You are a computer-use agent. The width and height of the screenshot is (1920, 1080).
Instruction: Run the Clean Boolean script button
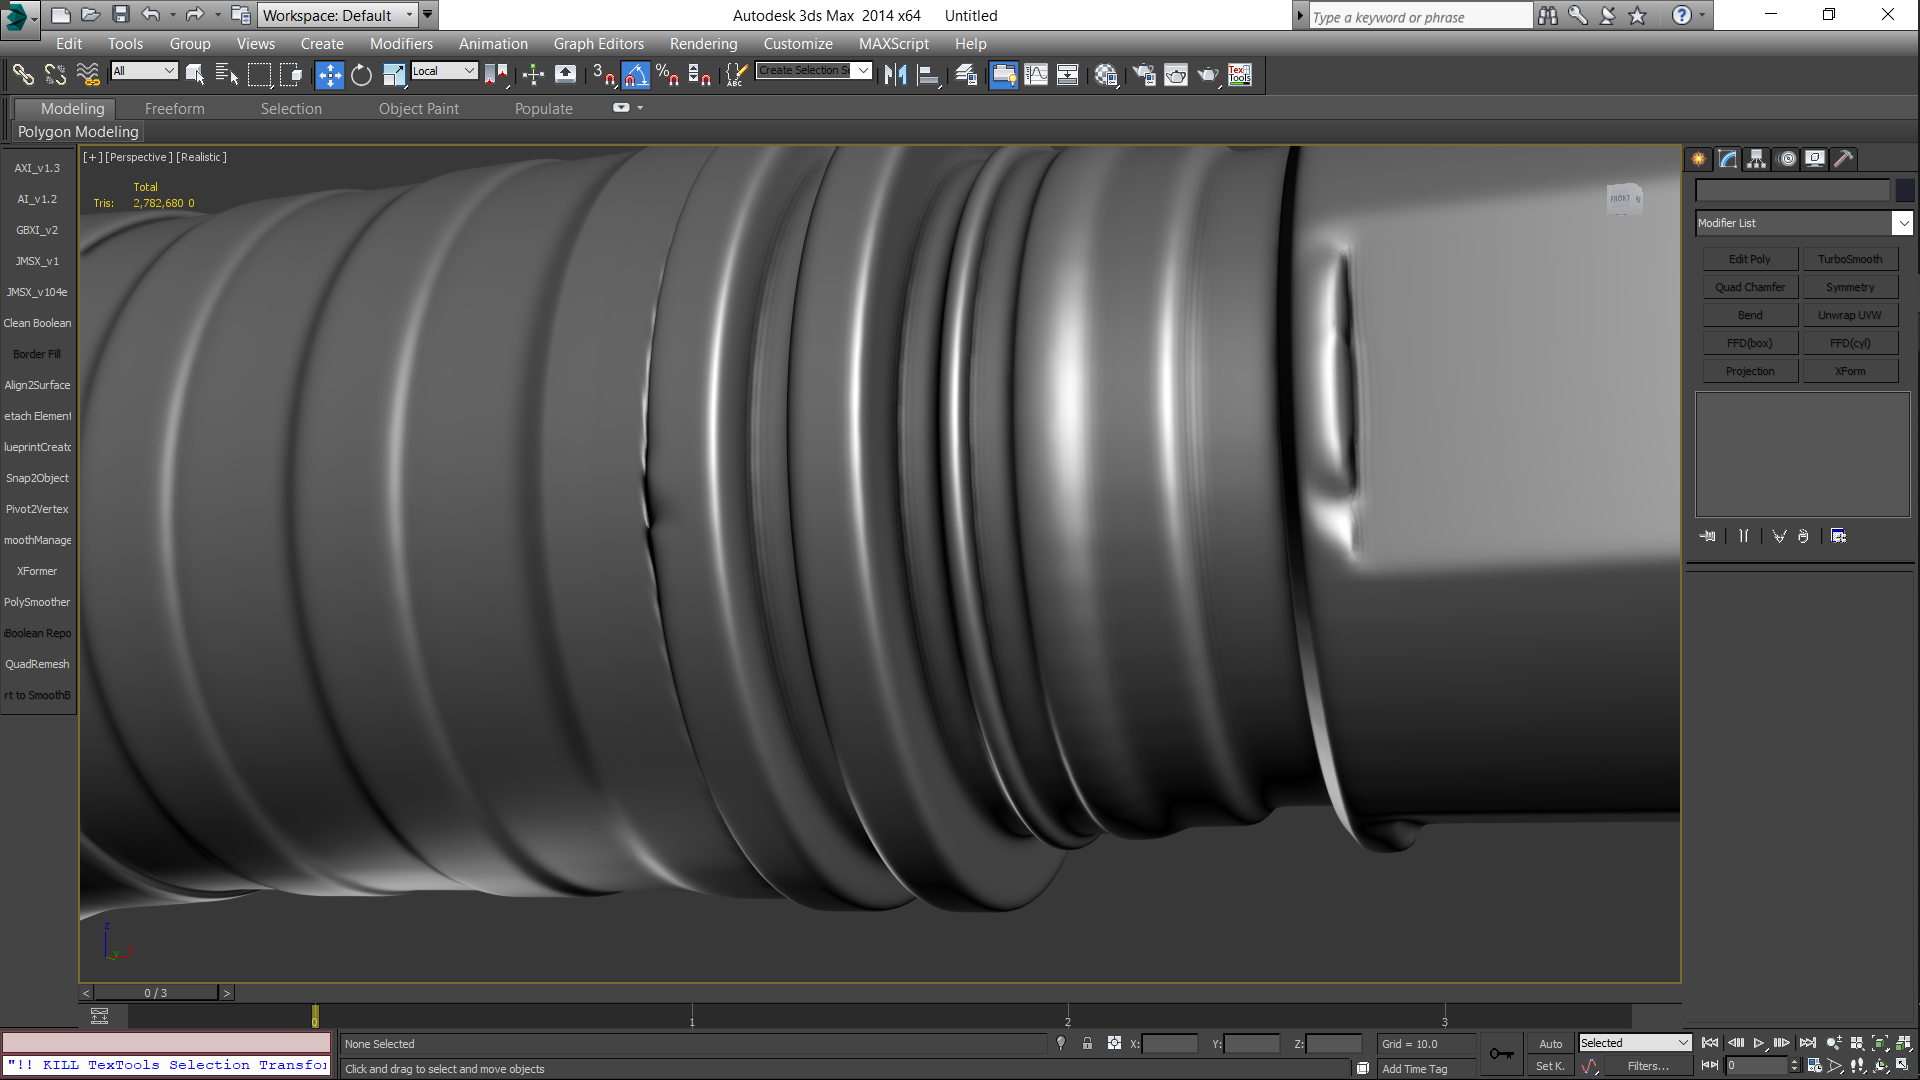tap(38, 323)
